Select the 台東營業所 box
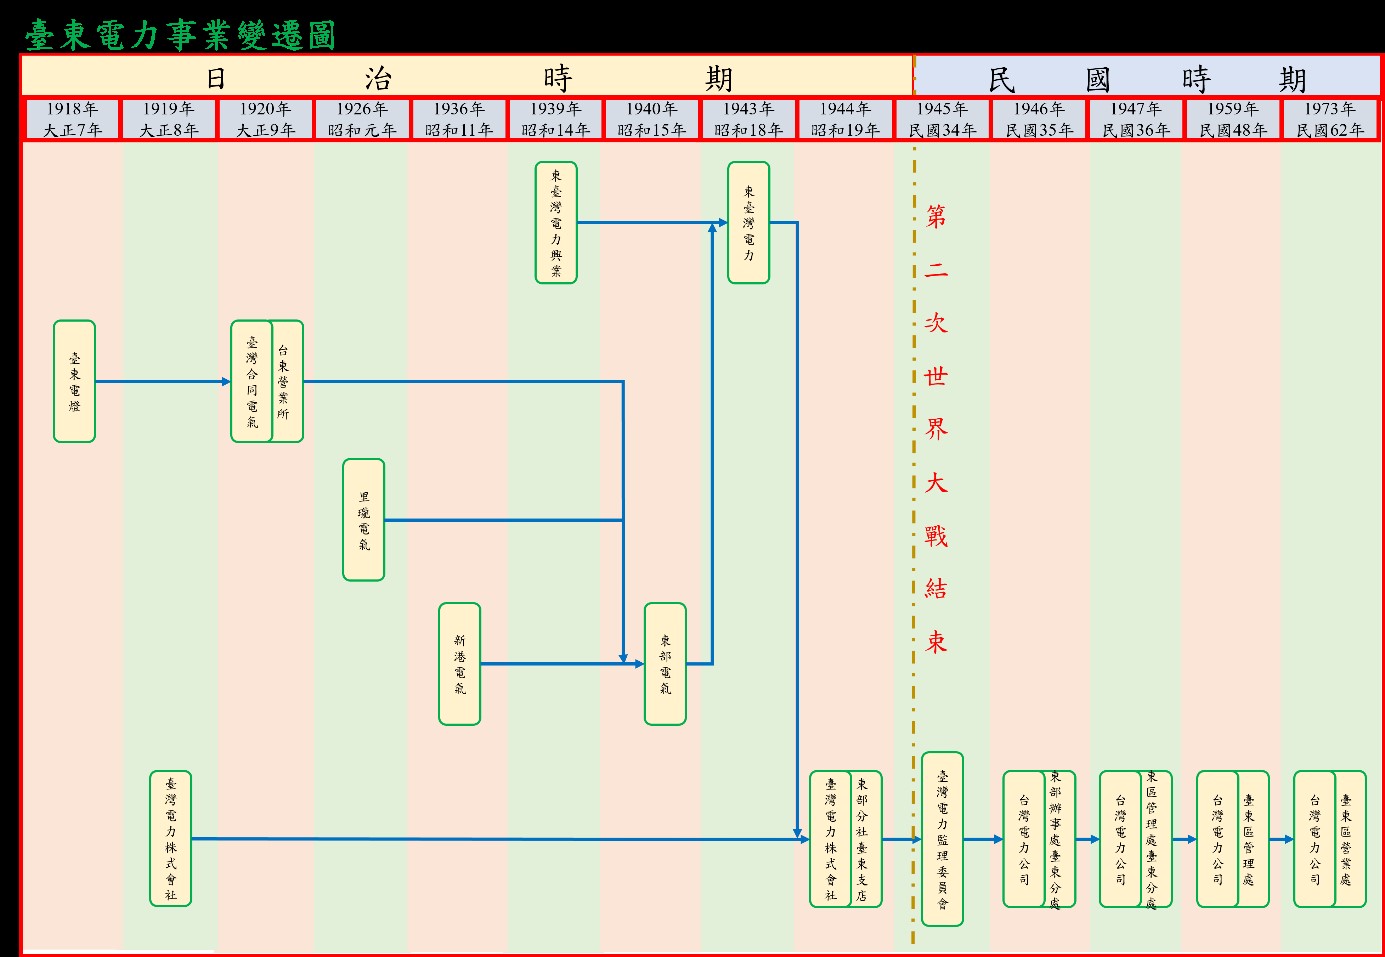 [287, 381]
